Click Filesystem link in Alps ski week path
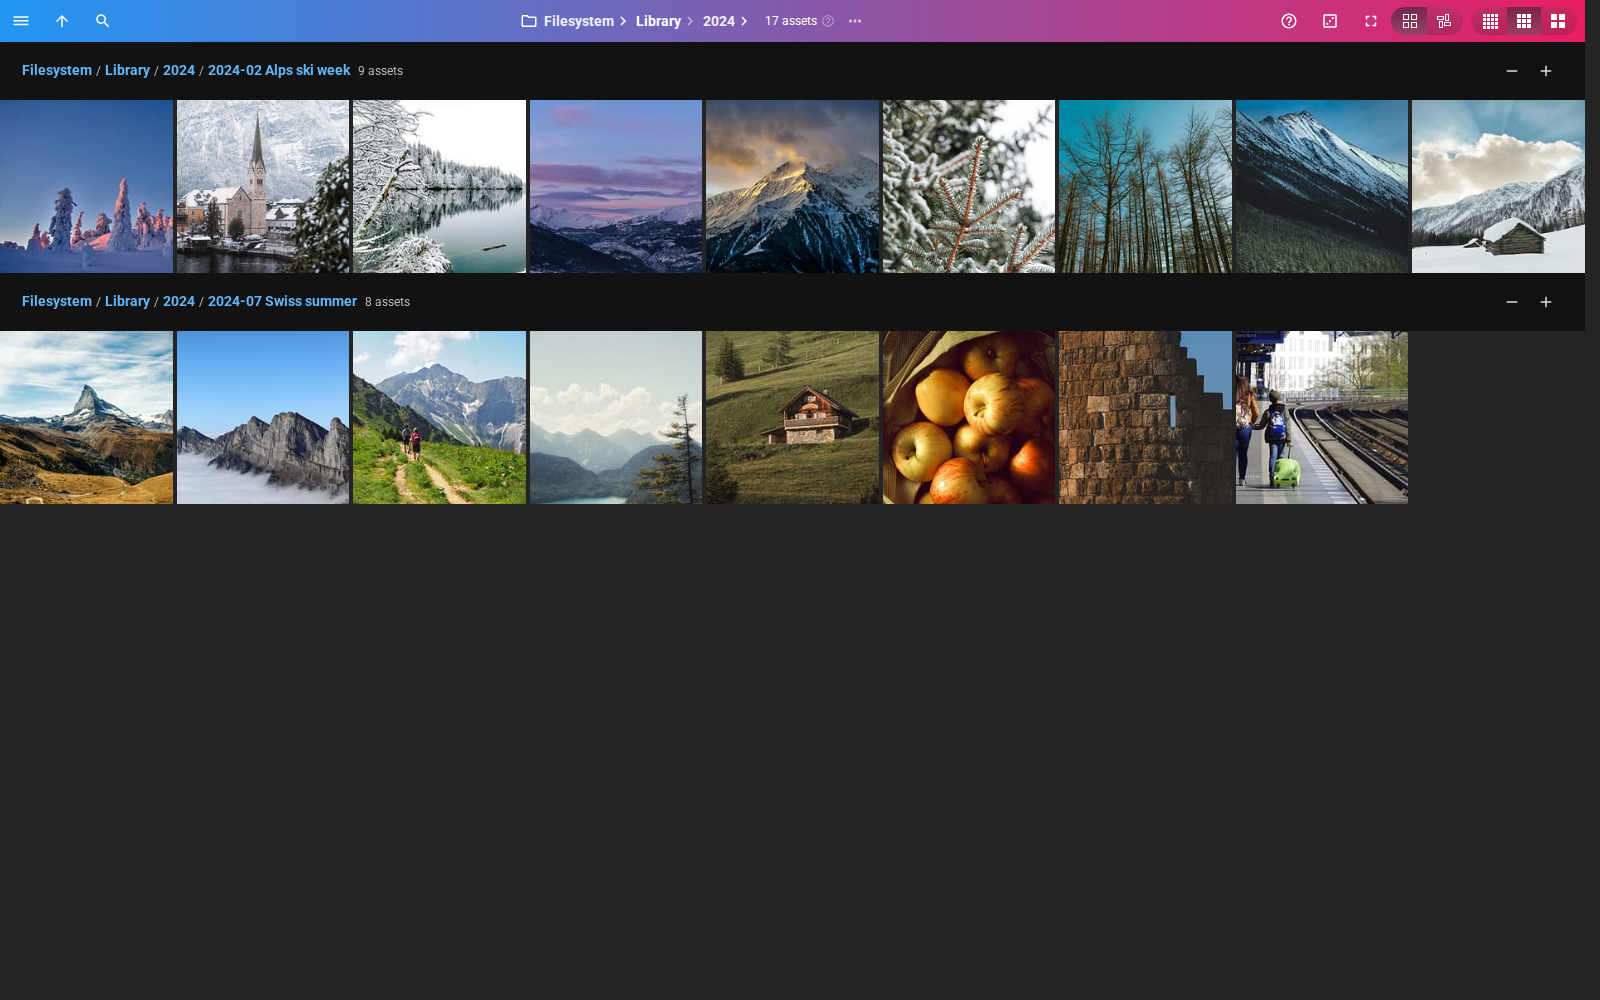This screenshot has width=1600, height=1000. pyautogui.click(x=57, y=70)
